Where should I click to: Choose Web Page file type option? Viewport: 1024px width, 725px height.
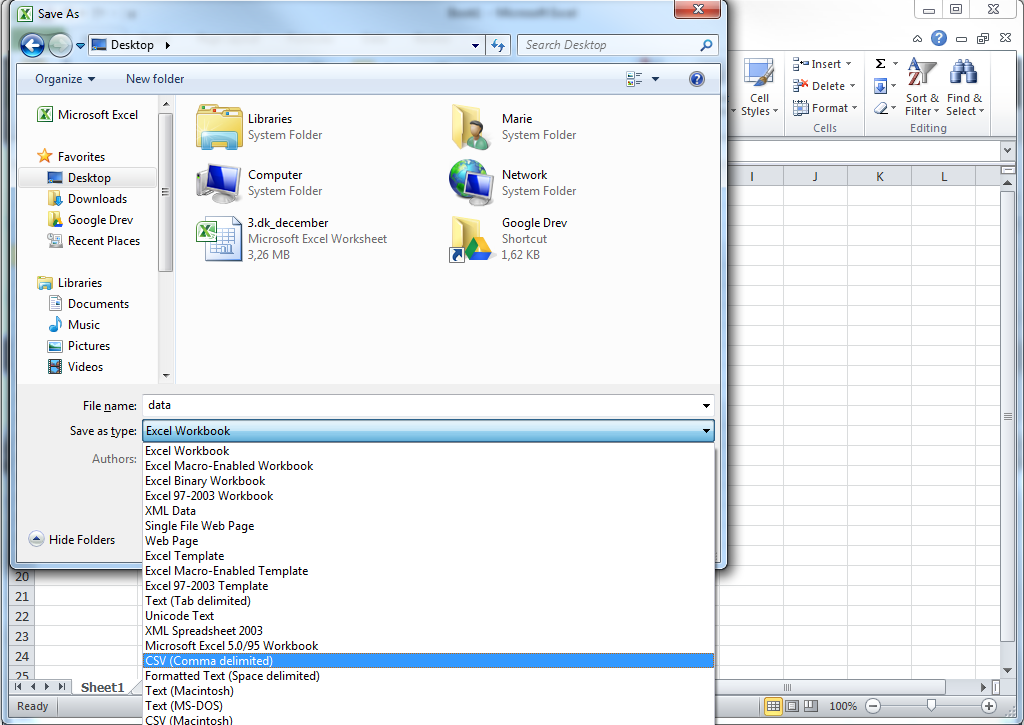428,541
